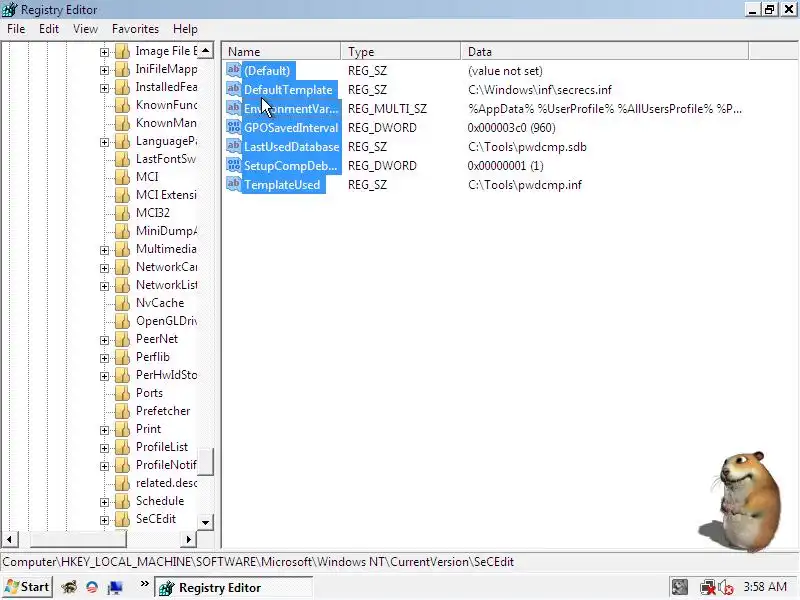This screenshot has height=600, width=800.
Task: Click the 3:58 AM taskbar clock
Action: tap(765, 587)
